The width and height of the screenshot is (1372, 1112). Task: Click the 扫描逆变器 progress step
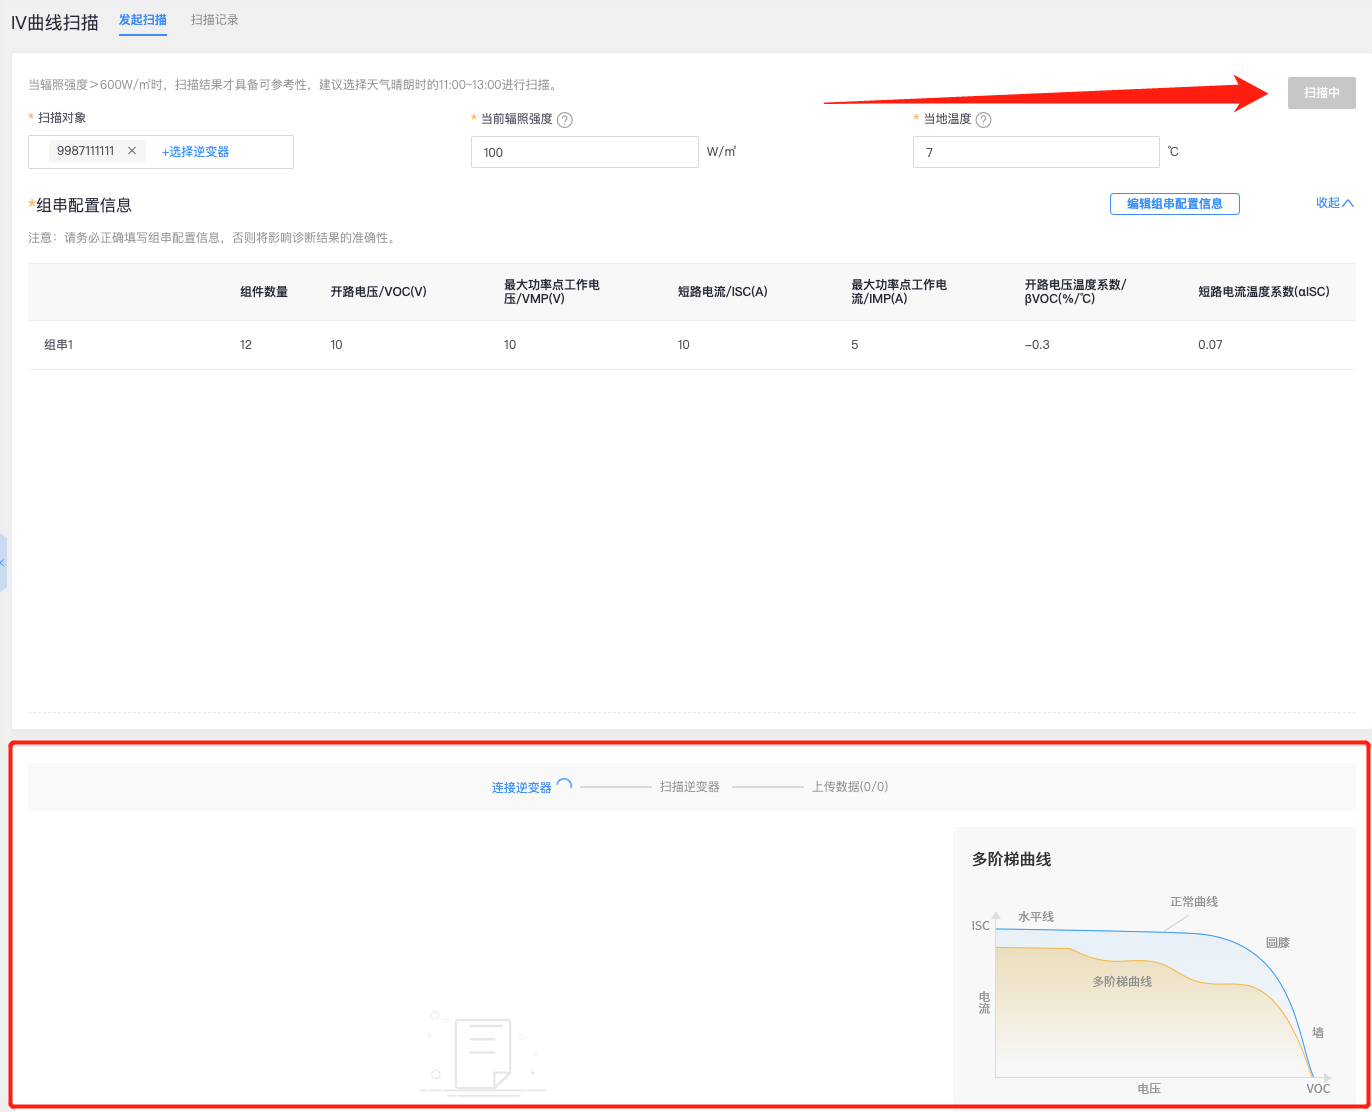[689, 787]
